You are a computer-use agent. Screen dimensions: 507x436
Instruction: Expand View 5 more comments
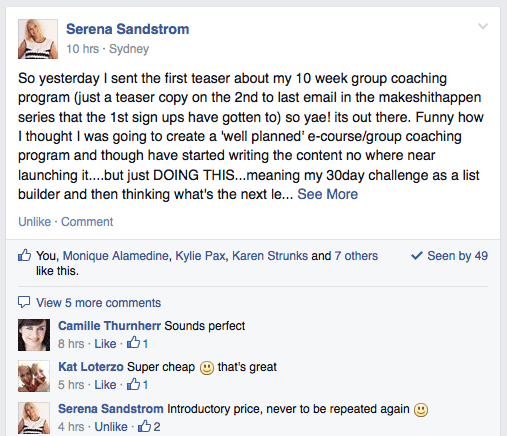point(98,303)
